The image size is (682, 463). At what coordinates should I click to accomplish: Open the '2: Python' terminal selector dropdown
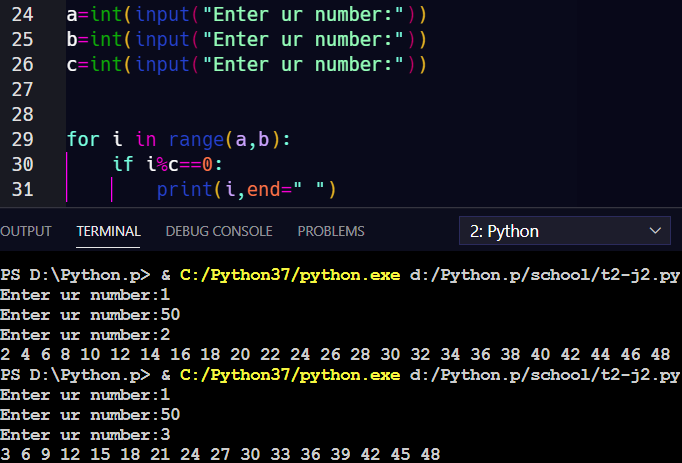coord(563,231)
